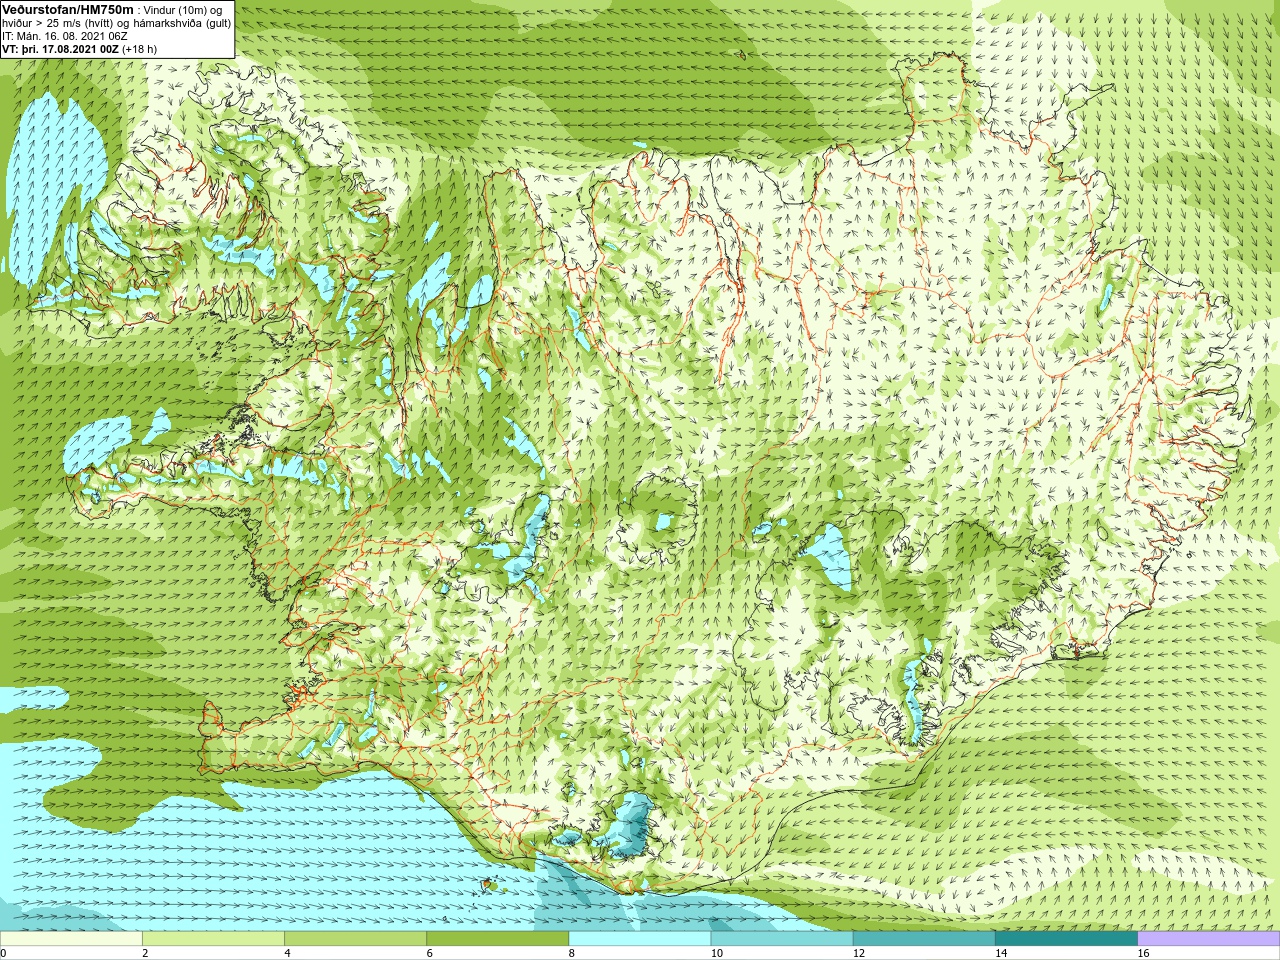Click the dark teal 14–16 m/s legend swatch
Viewport: 1280px width, 960px height.
[1066, 939]
